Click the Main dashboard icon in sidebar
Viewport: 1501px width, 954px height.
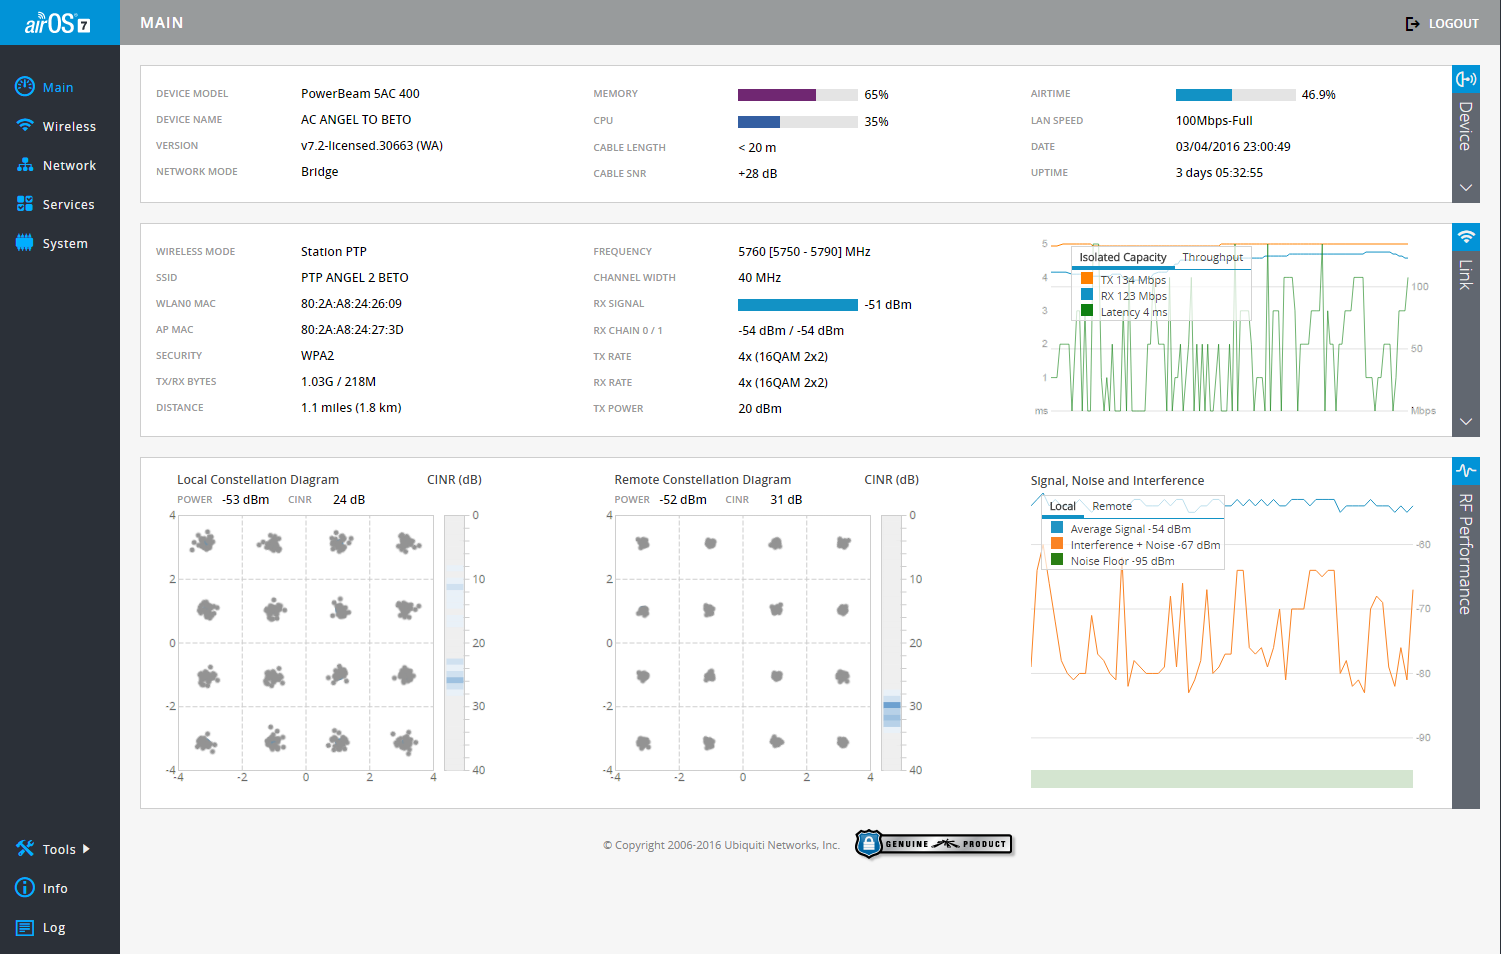click(x=25, y=87)
